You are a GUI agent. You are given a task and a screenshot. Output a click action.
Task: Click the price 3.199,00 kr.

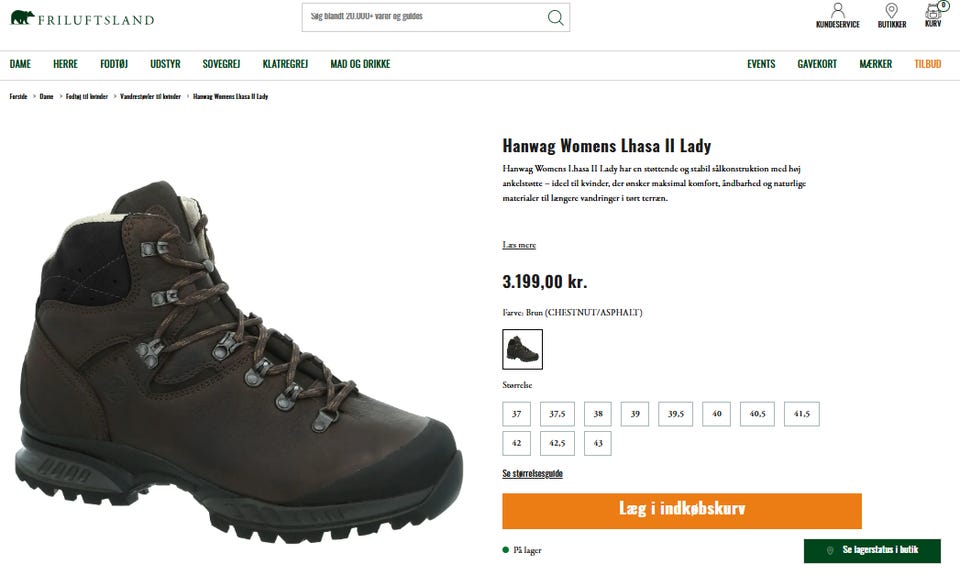pos(544,282)
